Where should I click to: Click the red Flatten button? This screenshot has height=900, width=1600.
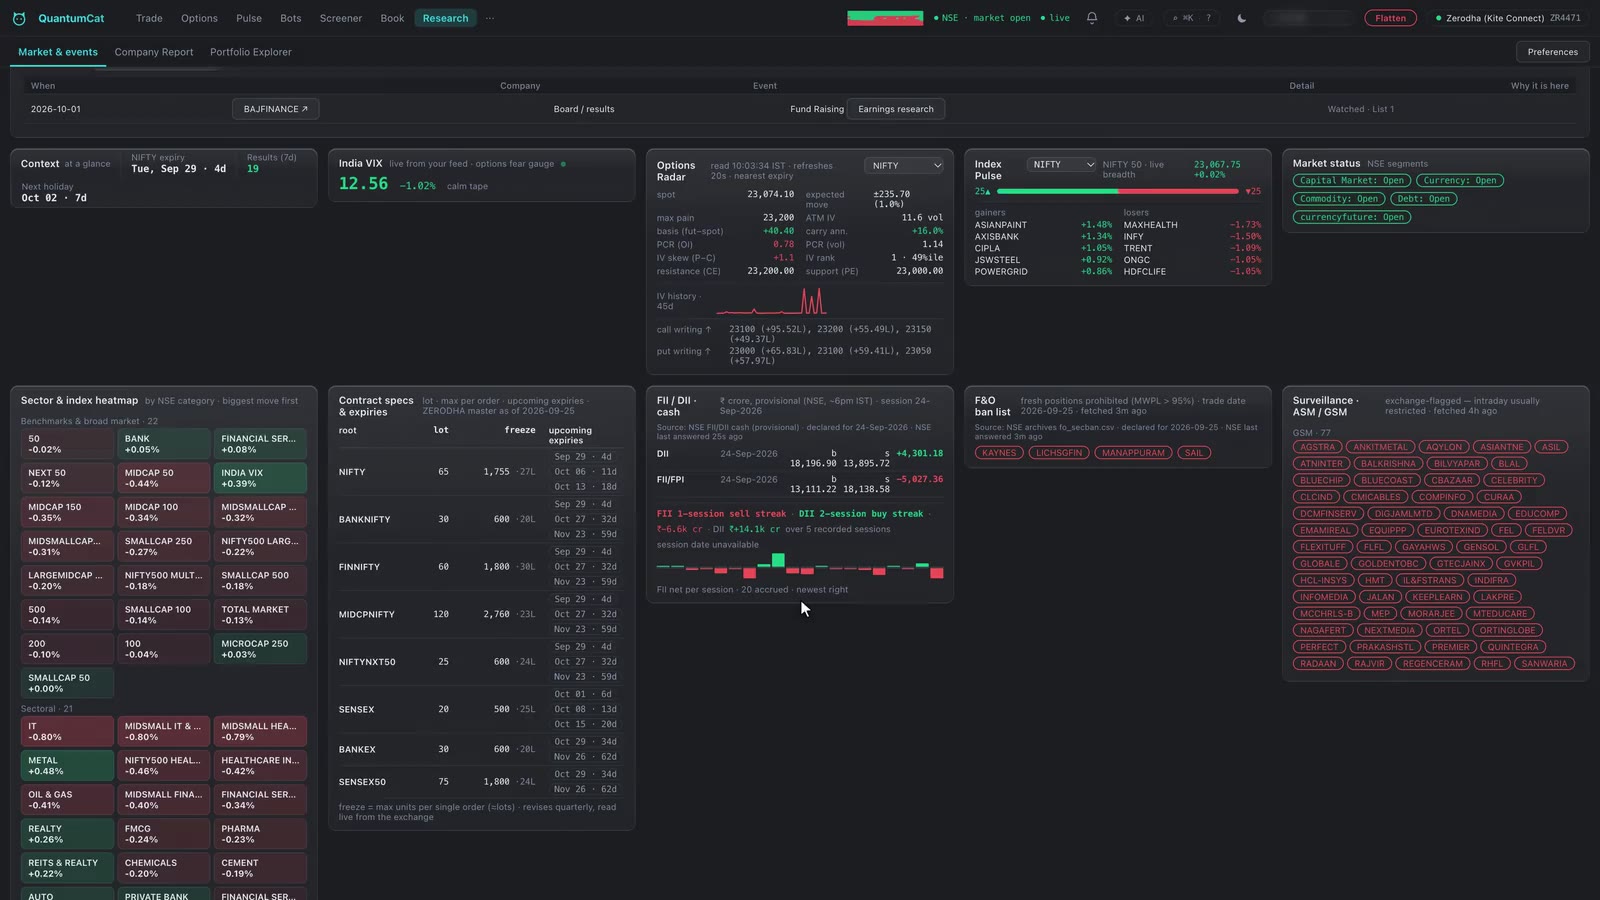pyautogui.click(x=1390, y=18)
